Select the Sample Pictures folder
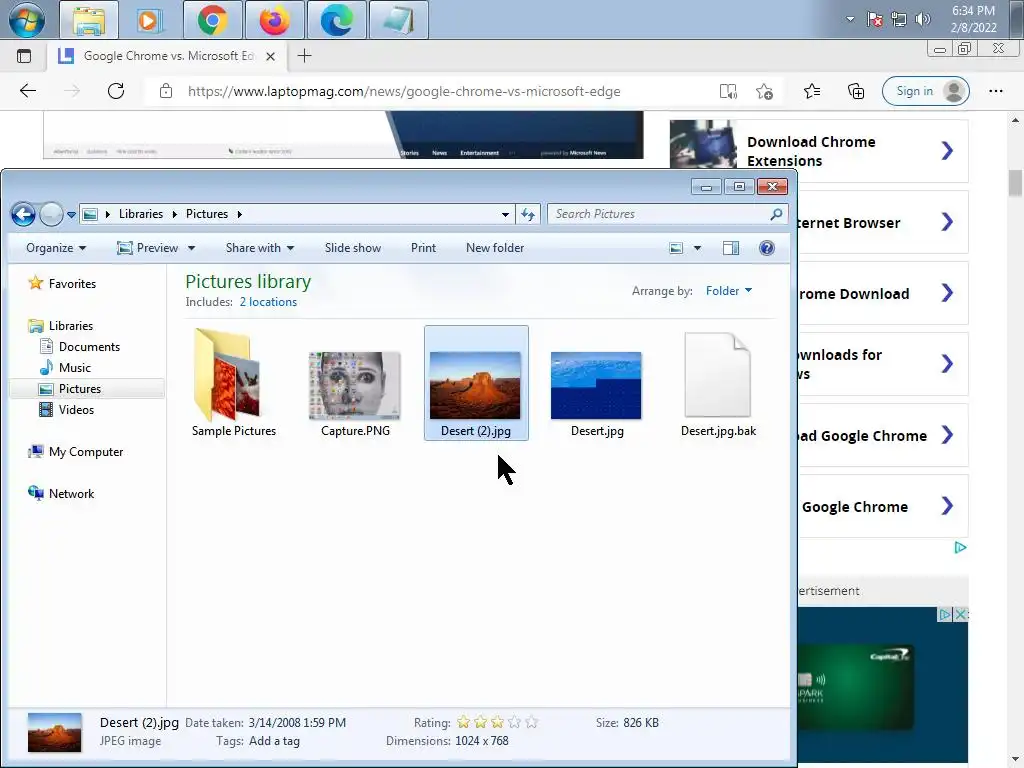The width and height of the screenshot is (1024, 768). click(x=233, y=383)
